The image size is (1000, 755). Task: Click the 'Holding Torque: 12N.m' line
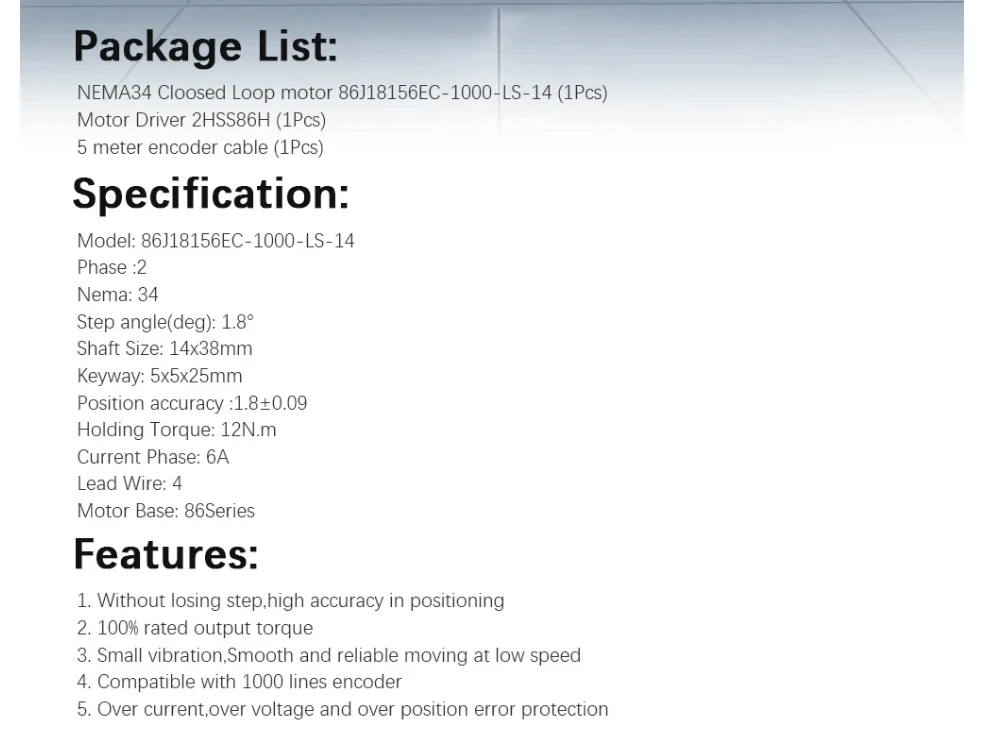coord(177,430)
